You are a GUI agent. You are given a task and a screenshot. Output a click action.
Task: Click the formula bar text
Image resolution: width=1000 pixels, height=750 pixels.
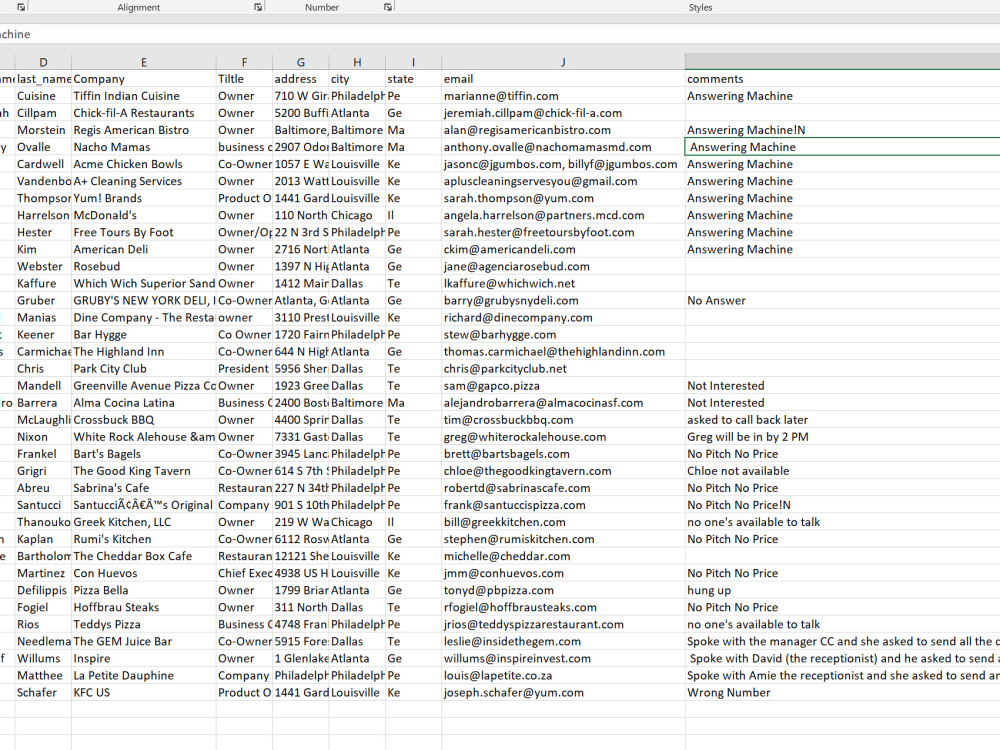(x=15, y=34)
